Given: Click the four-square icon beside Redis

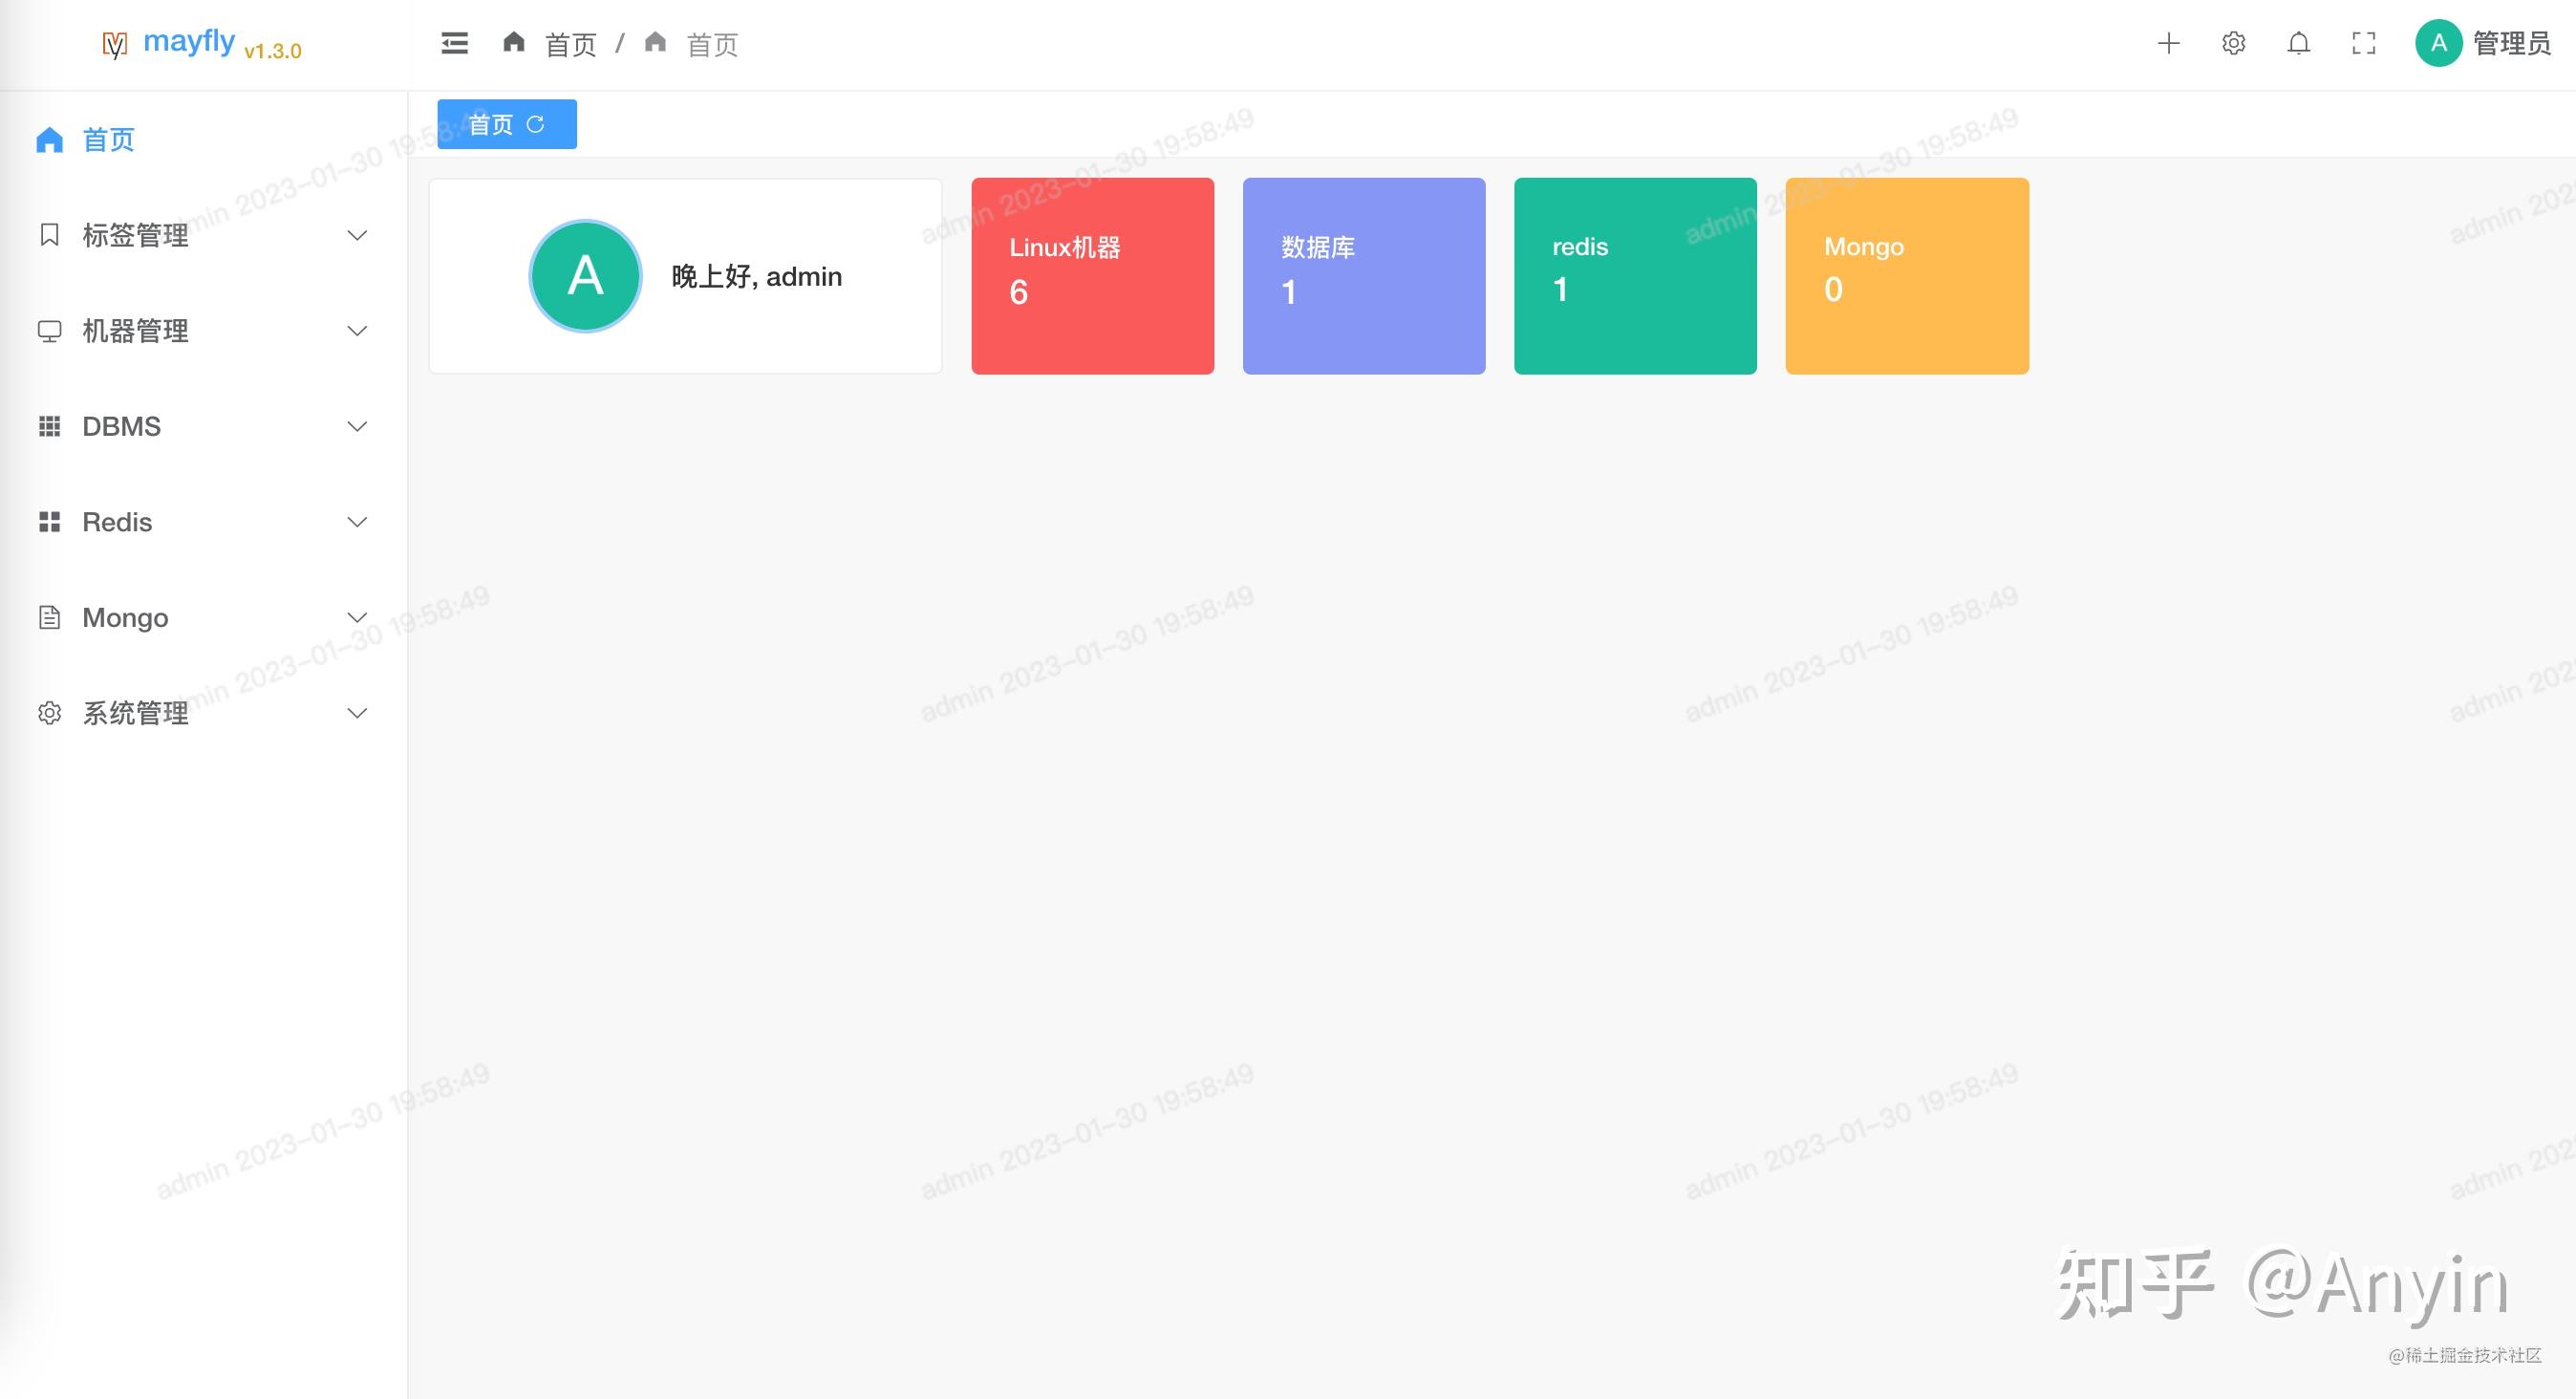Looking at the screenshot, I should click(49, 522).
